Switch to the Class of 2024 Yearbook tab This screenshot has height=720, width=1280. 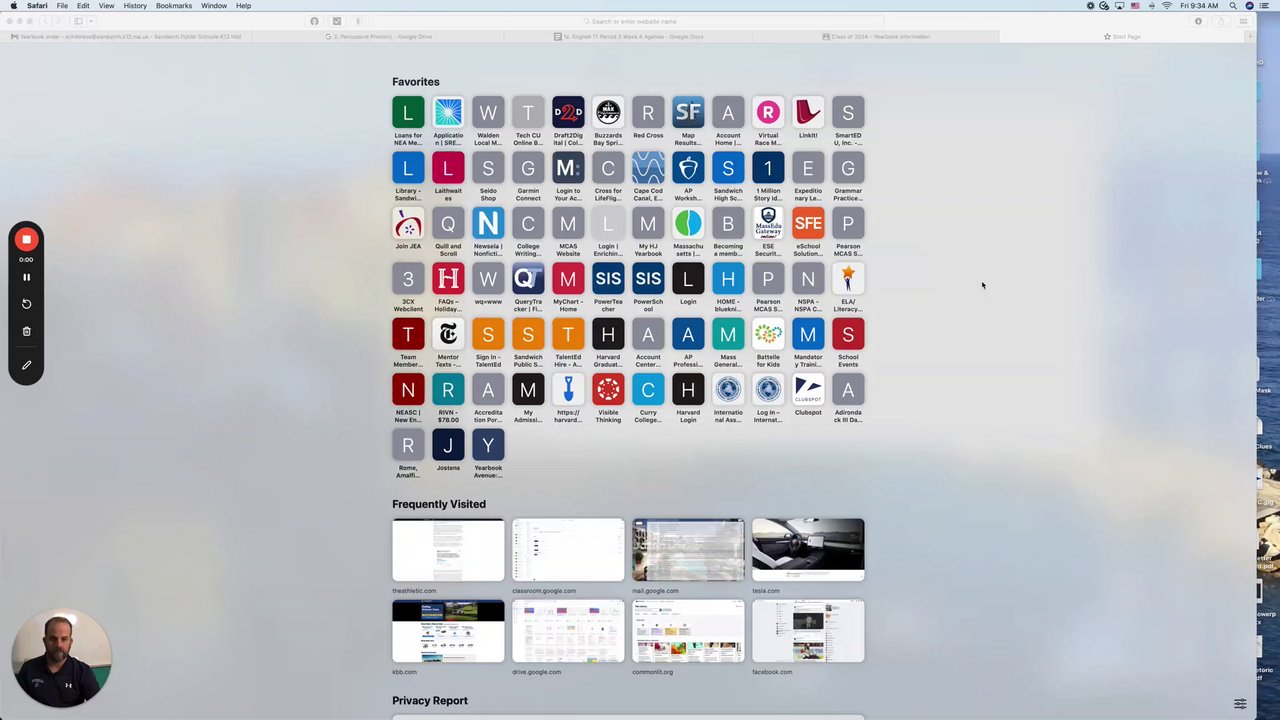tap(876, 37)
